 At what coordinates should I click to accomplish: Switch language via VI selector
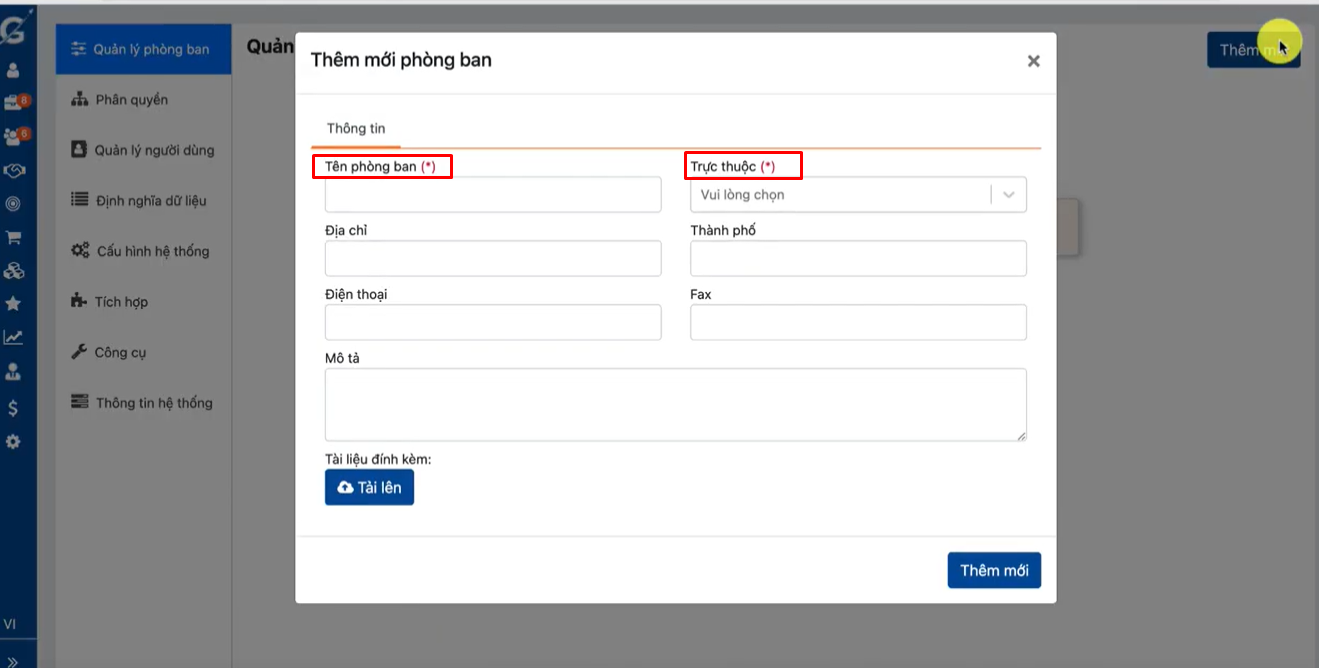coord(10,624)
